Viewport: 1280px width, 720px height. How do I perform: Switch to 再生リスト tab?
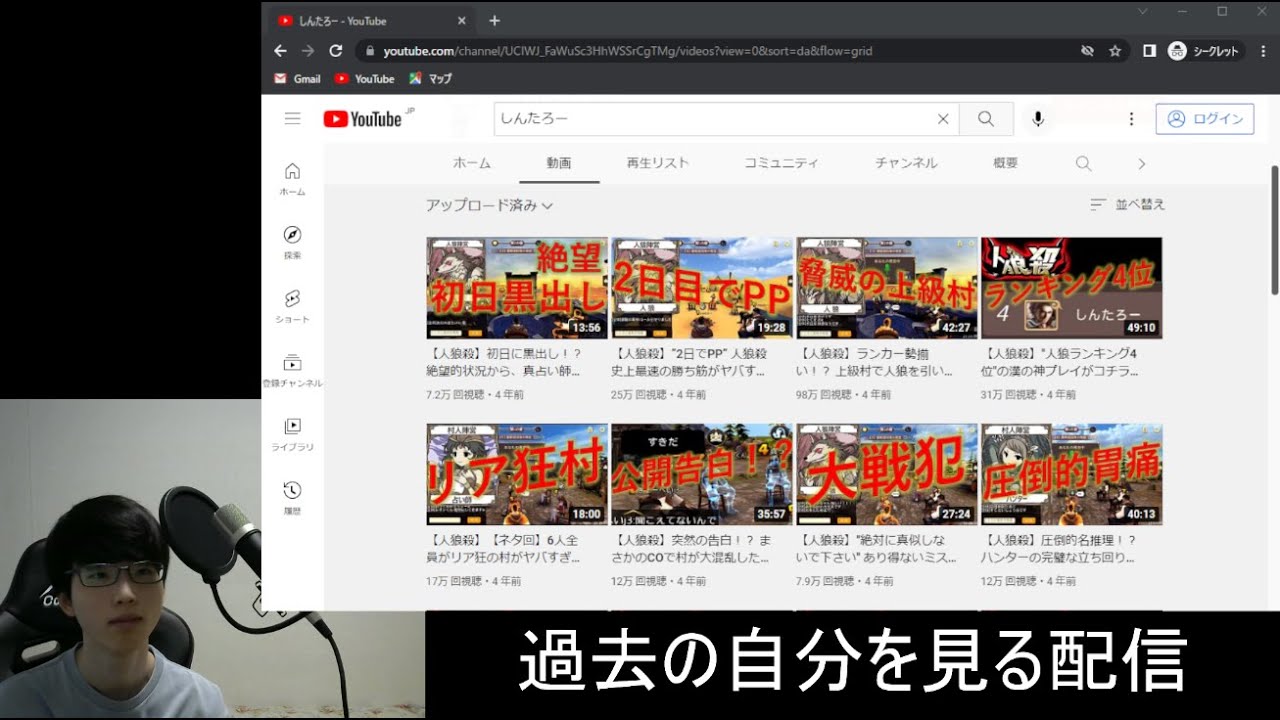tap(658, 163)
